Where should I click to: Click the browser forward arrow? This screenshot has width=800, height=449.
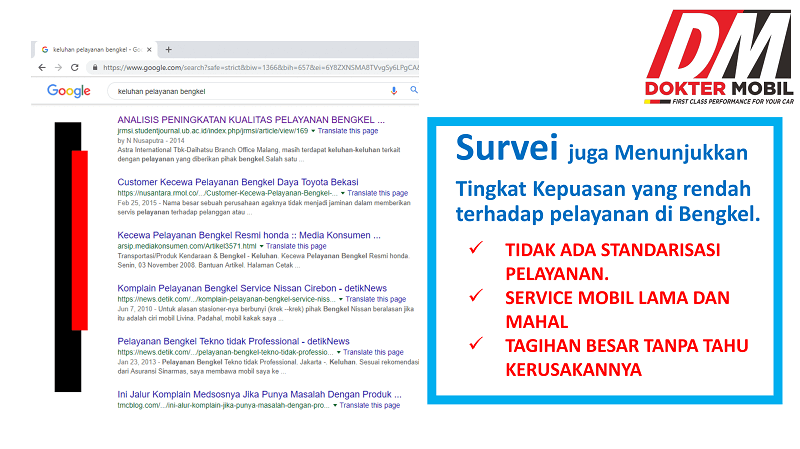(x=58, y=67)
